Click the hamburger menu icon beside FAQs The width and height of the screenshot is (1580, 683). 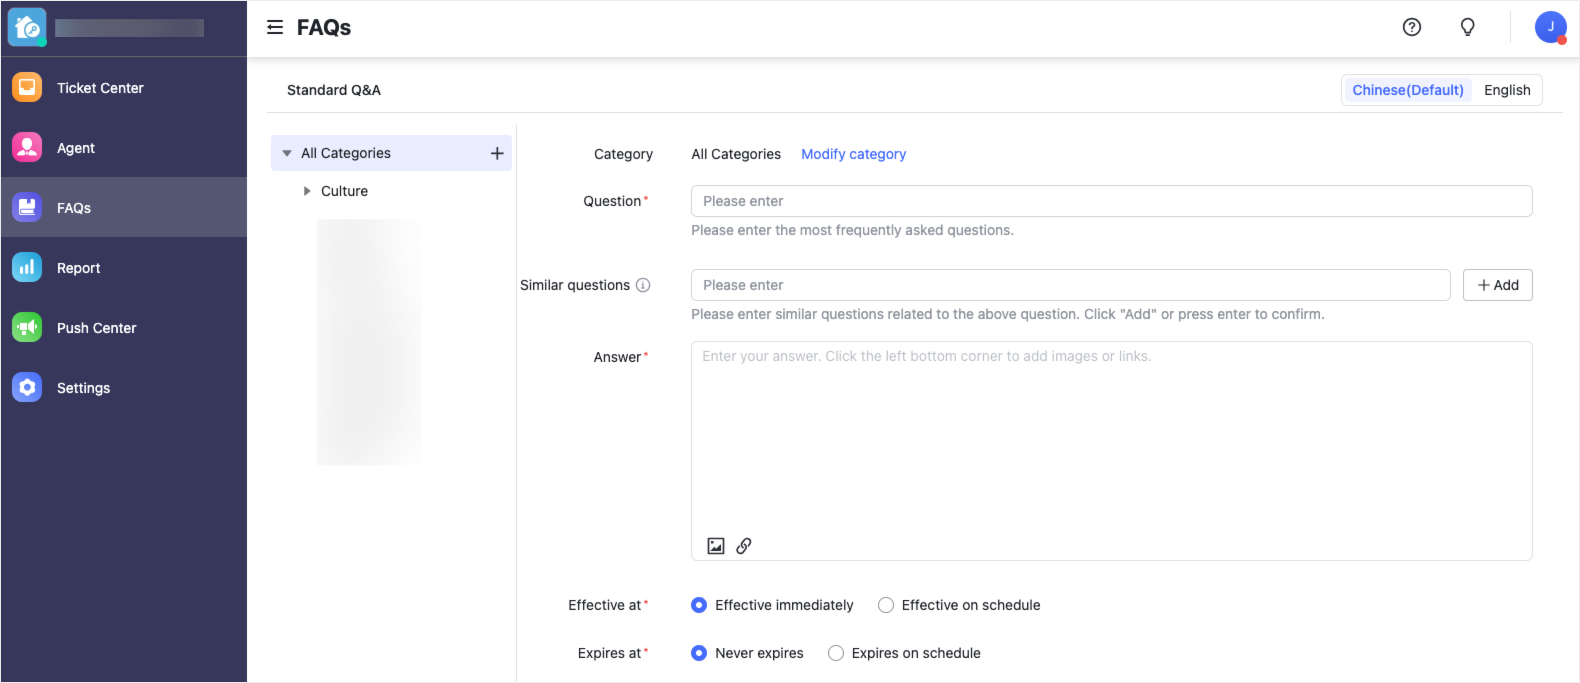[x=275, y=27]
